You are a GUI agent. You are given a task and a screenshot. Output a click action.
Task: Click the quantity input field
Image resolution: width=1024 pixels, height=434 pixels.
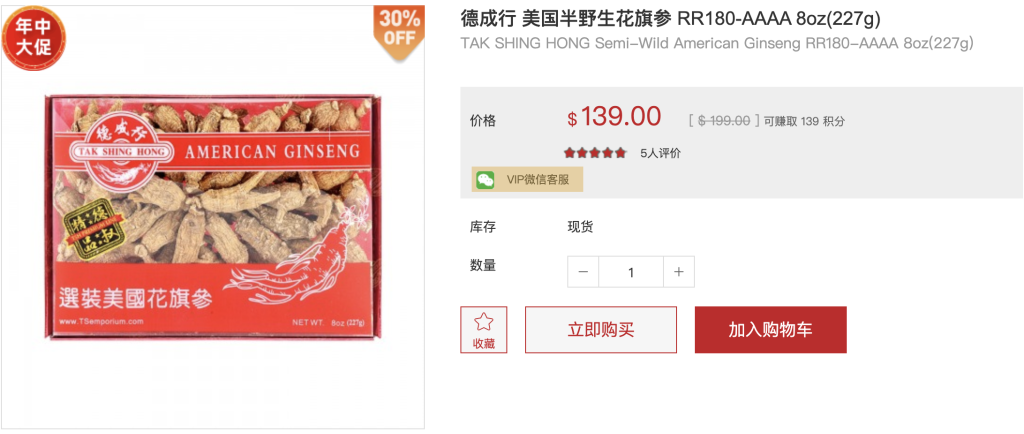click(x=631, y=272)
